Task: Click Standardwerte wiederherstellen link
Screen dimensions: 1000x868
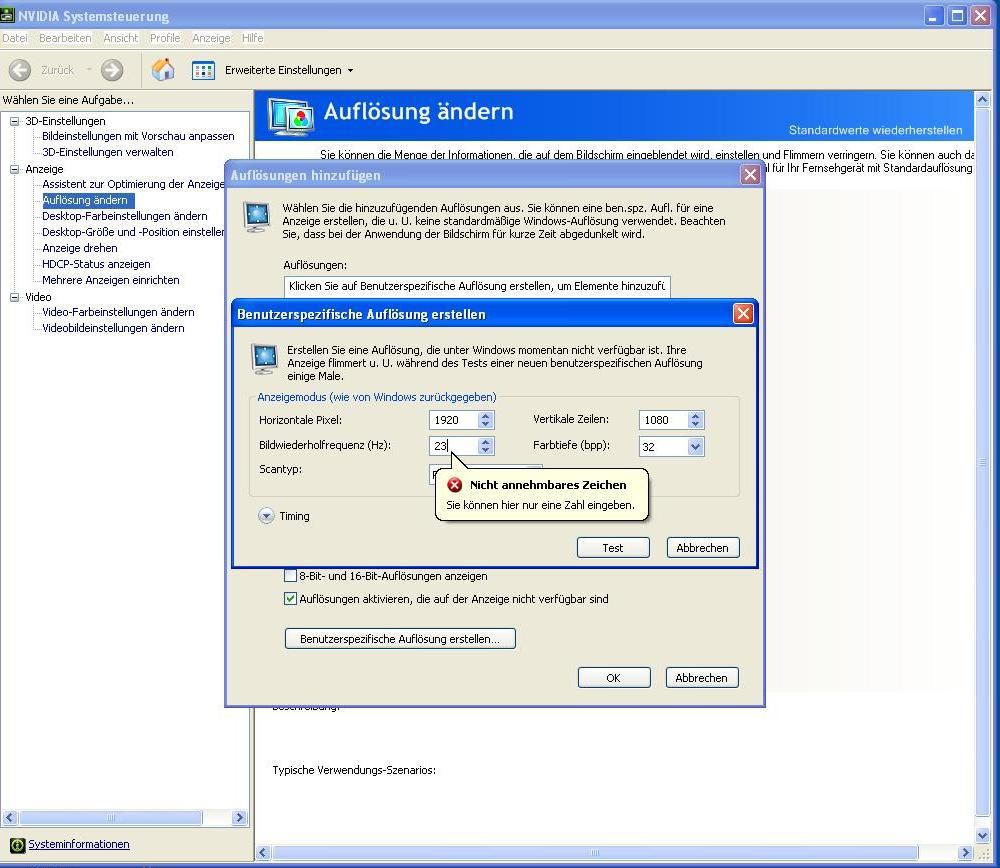Action: (876, 130)
